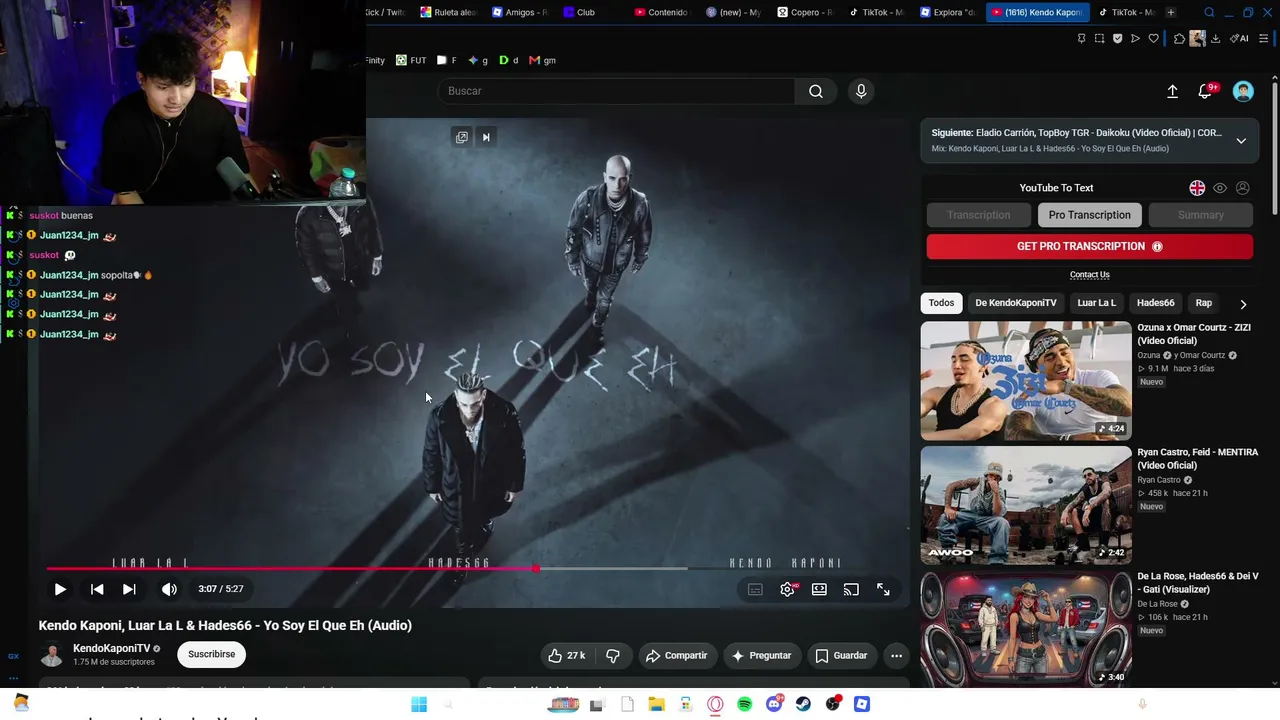The image size is (1280, 720).
Task: Open a new browser tab
Action: point(1171,12)
